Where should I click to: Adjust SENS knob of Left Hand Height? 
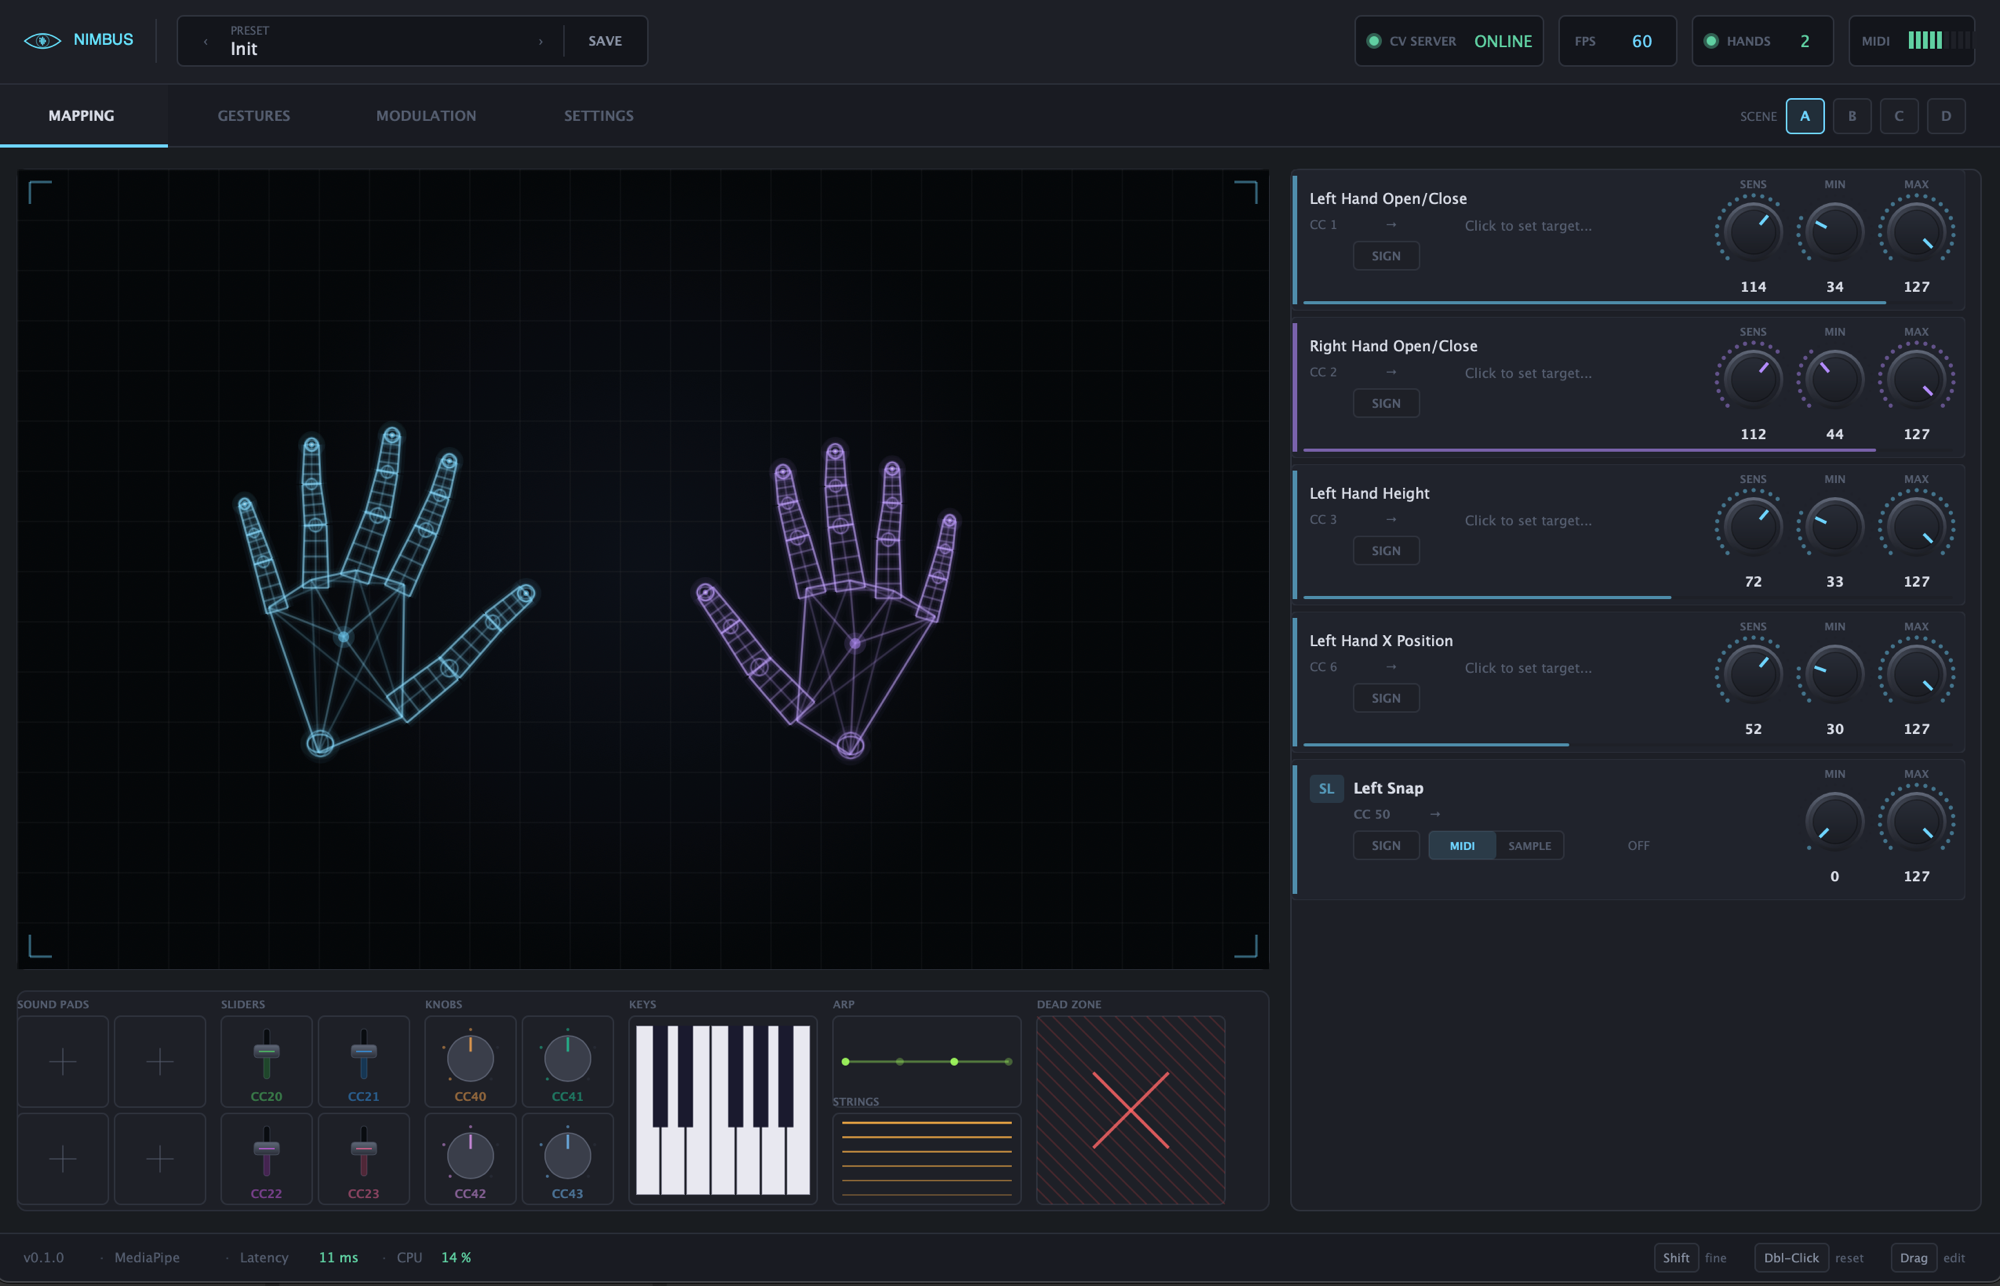tap(1753, 527)
